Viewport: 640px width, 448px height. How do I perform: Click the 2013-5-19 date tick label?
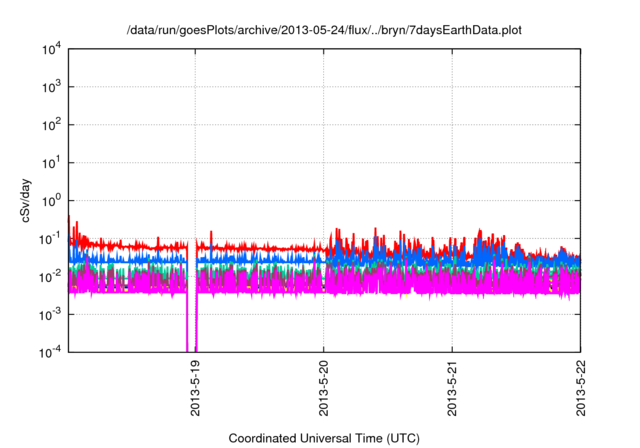click(195, 388)
